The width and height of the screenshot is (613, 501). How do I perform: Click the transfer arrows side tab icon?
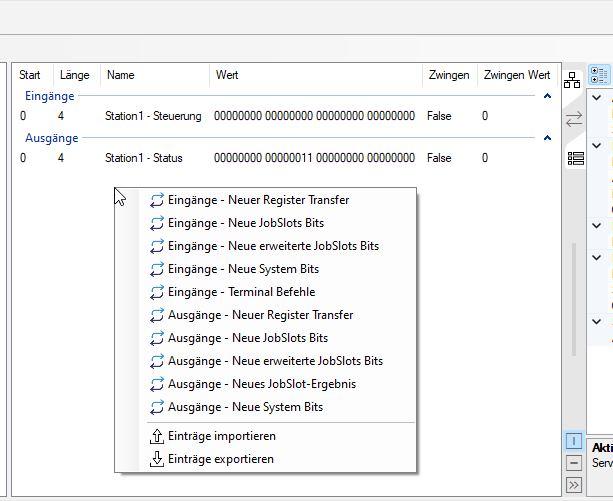(x=574, y=119)
